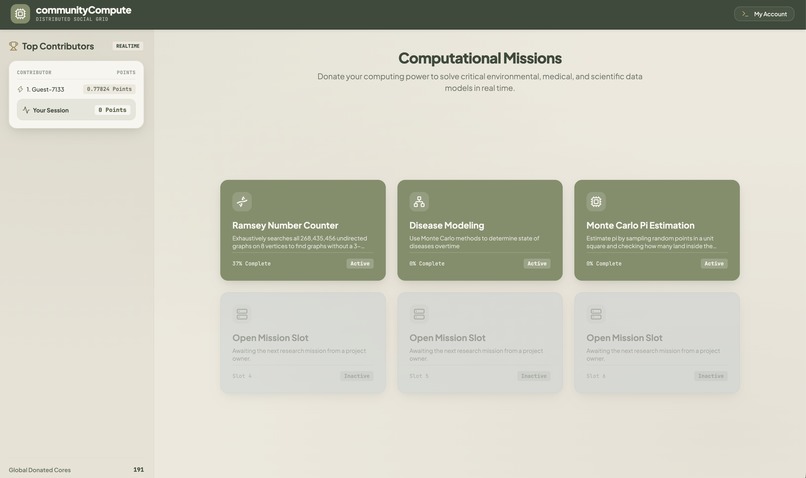This screenshot has width=806, height=478.
Task: Click the Active badge on Monte Carlo Pi
Action: pyautogui.click(x=714, y=264)
